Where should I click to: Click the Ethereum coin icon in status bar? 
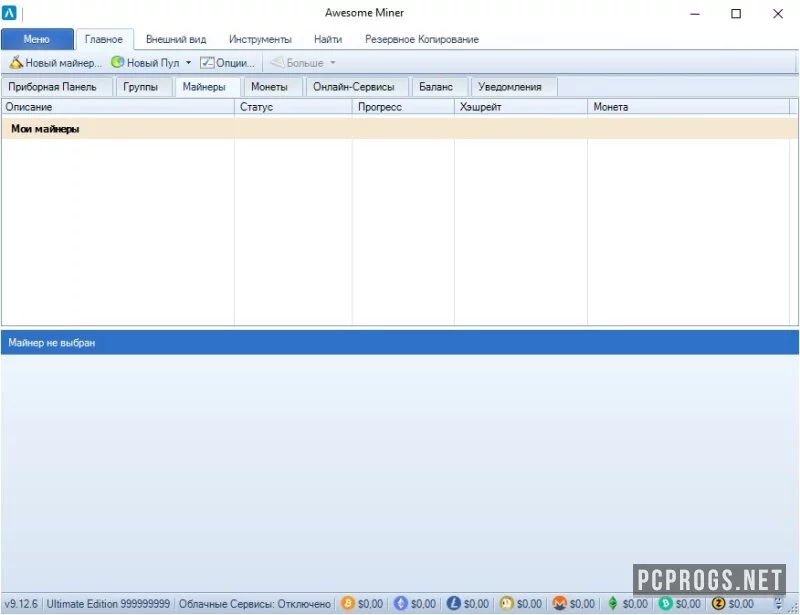[401, 604]
